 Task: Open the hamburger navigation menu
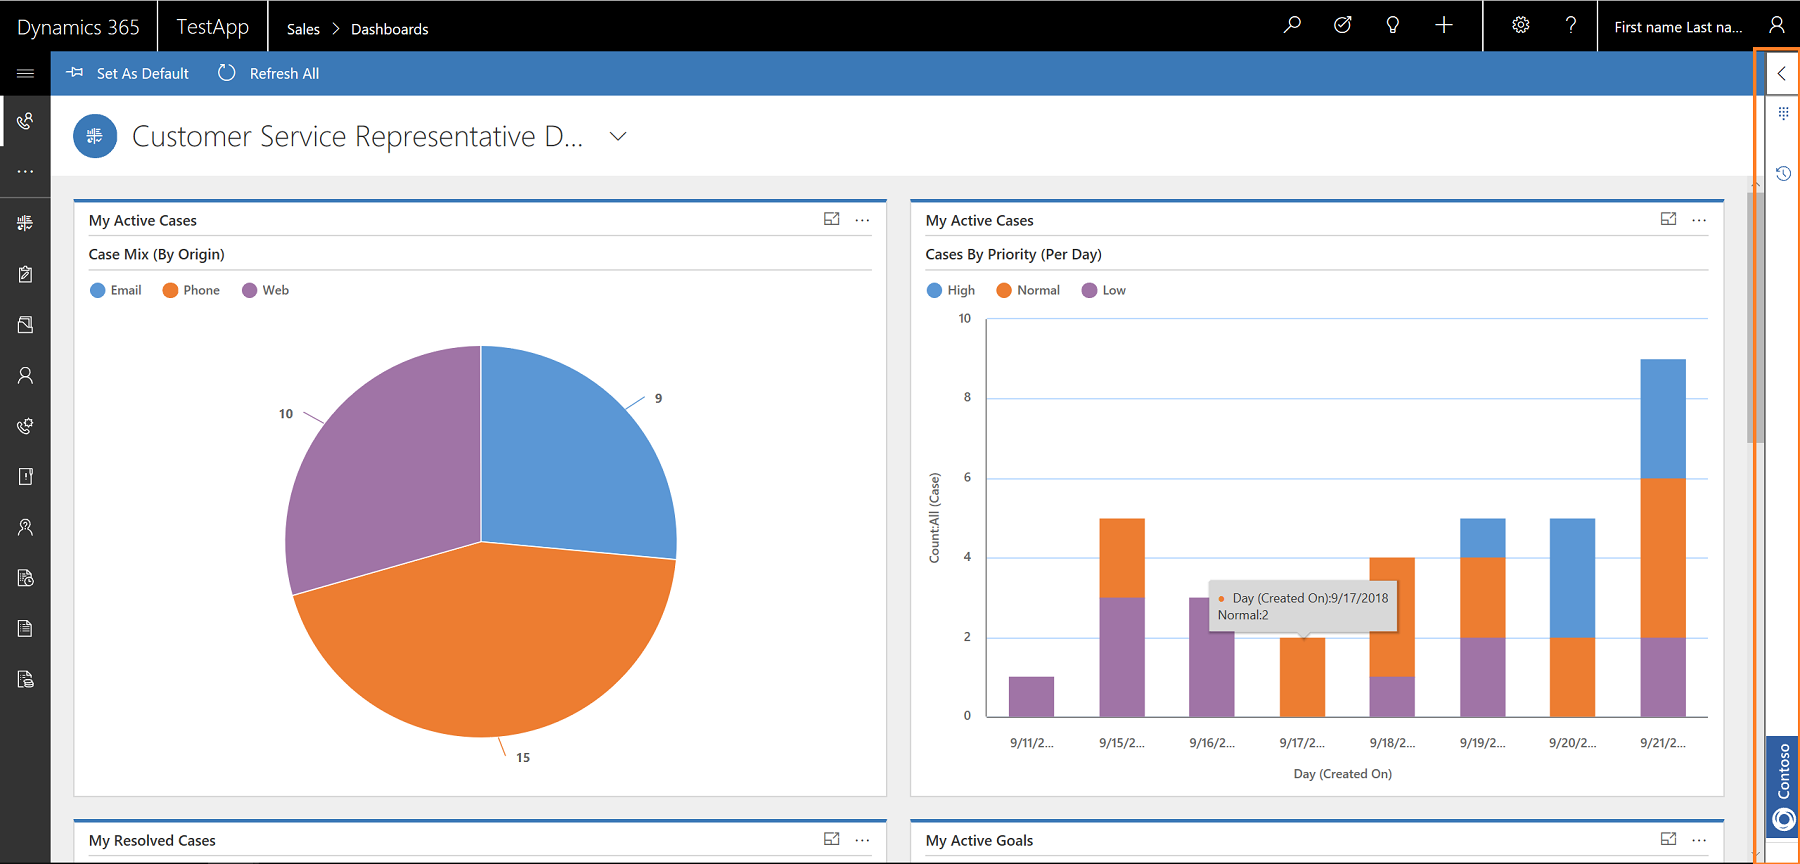click(25, 73)
